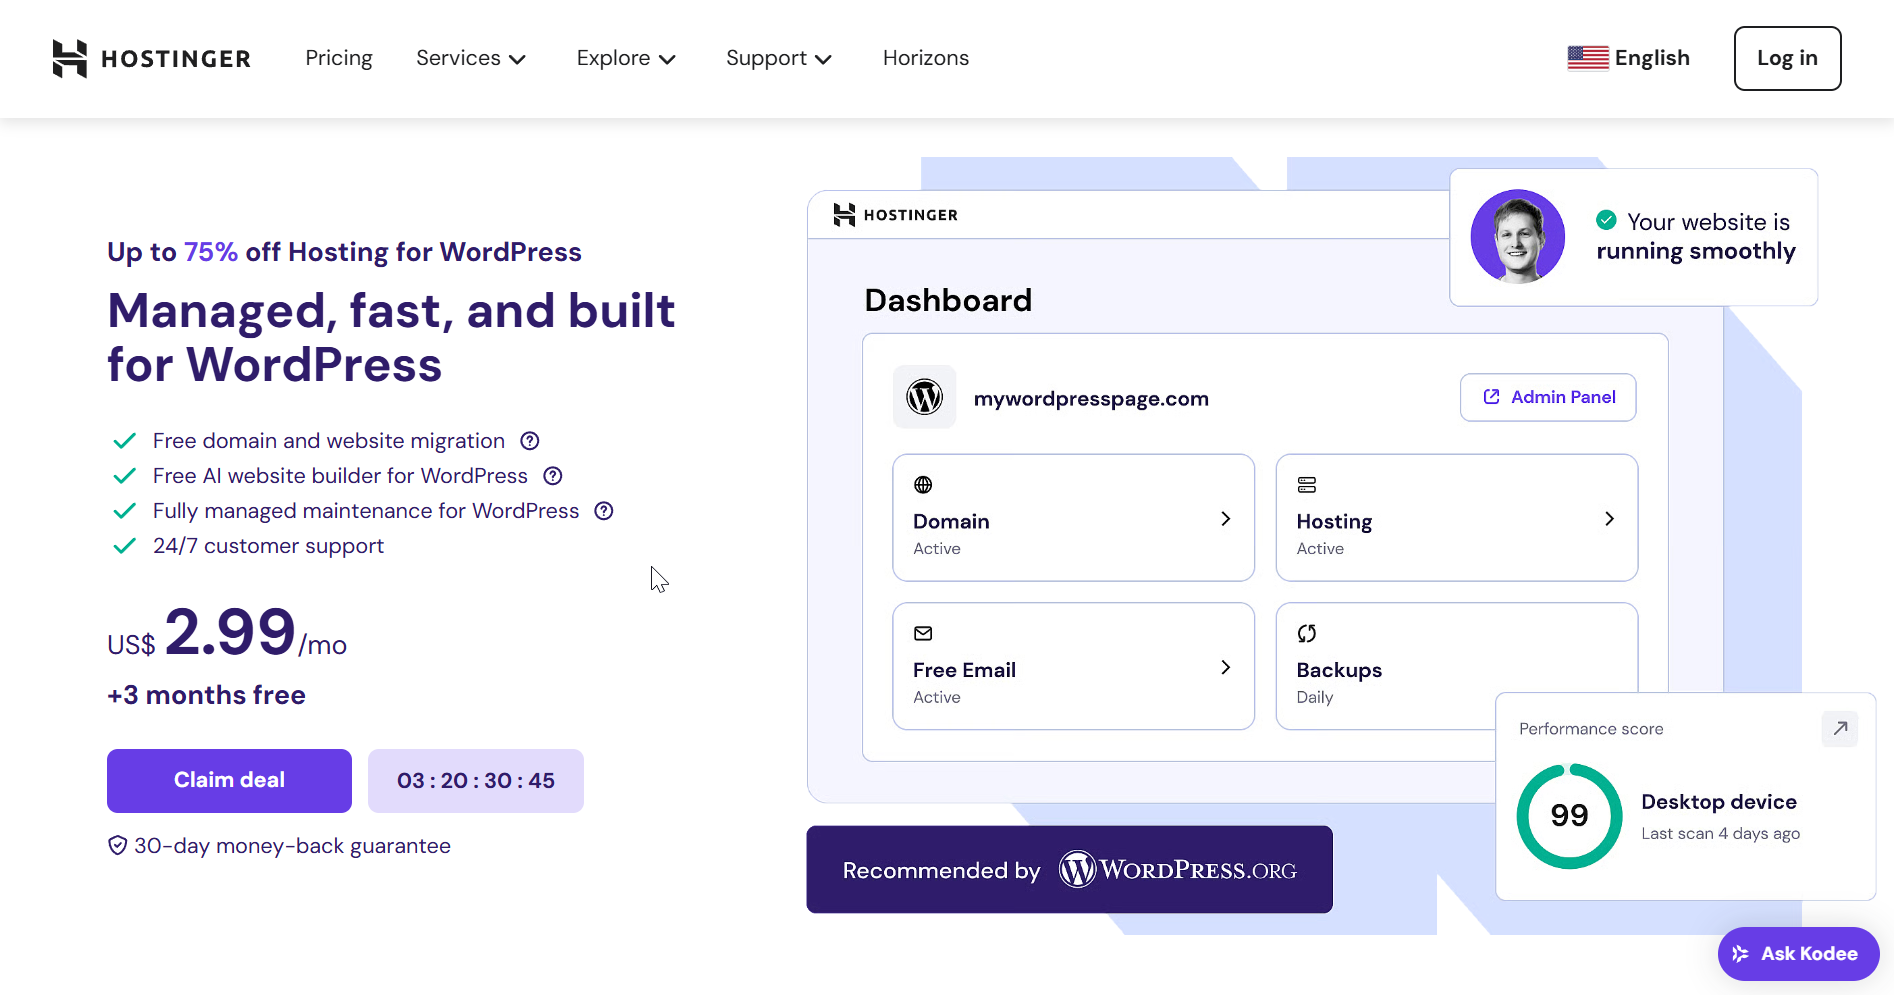This screenshot has width=1894, height=995.
Task: Click the US$ 2.99/mo price
Action: 227,634
